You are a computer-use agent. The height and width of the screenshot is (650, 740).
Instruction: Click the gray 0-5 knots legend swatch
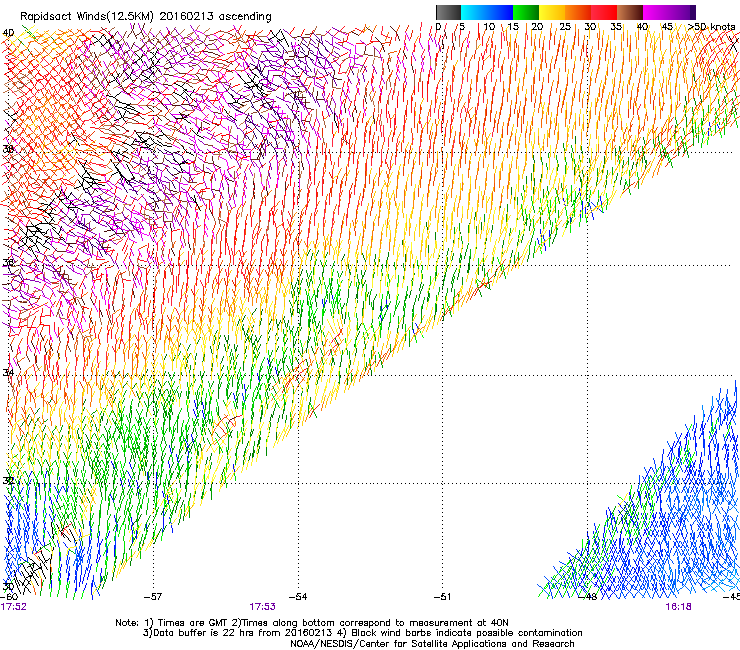point(448,12)
